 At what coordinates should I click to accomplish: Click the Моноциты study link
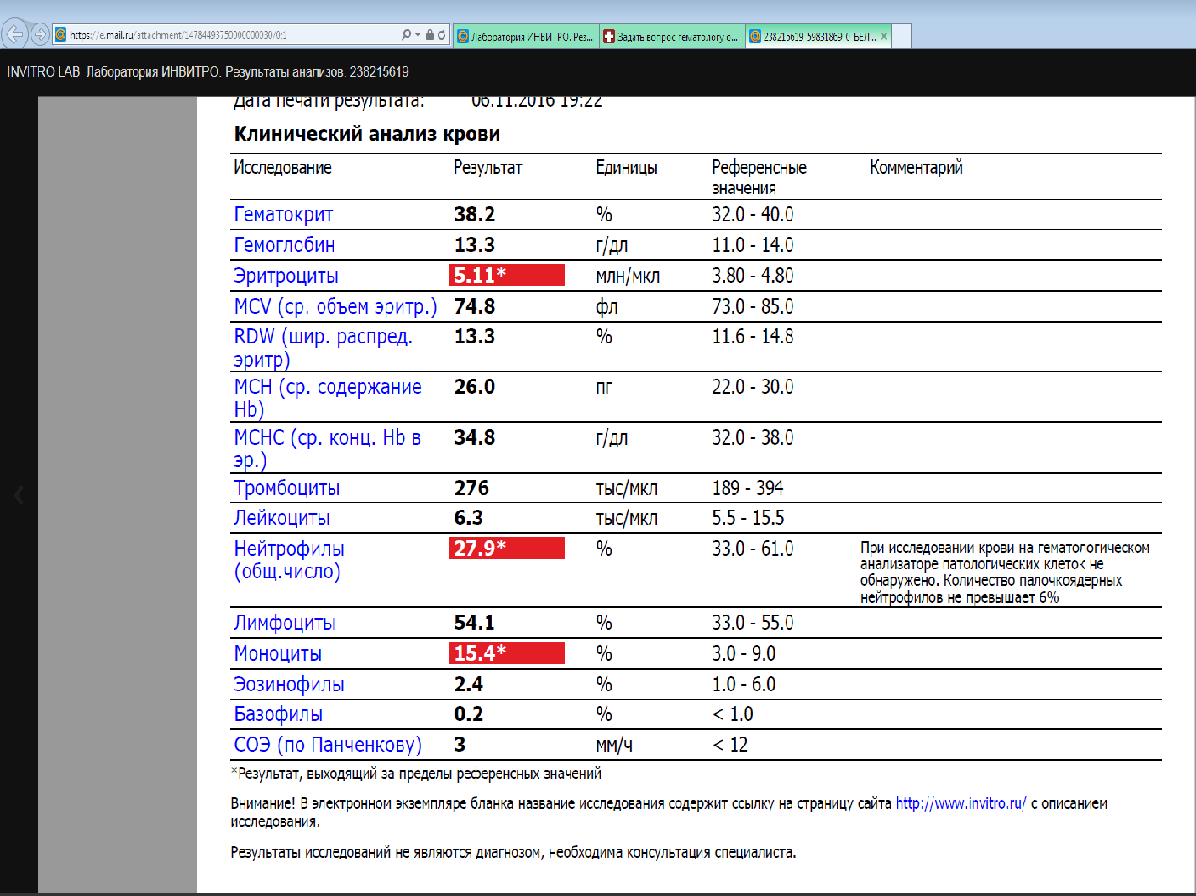(278, 654)
